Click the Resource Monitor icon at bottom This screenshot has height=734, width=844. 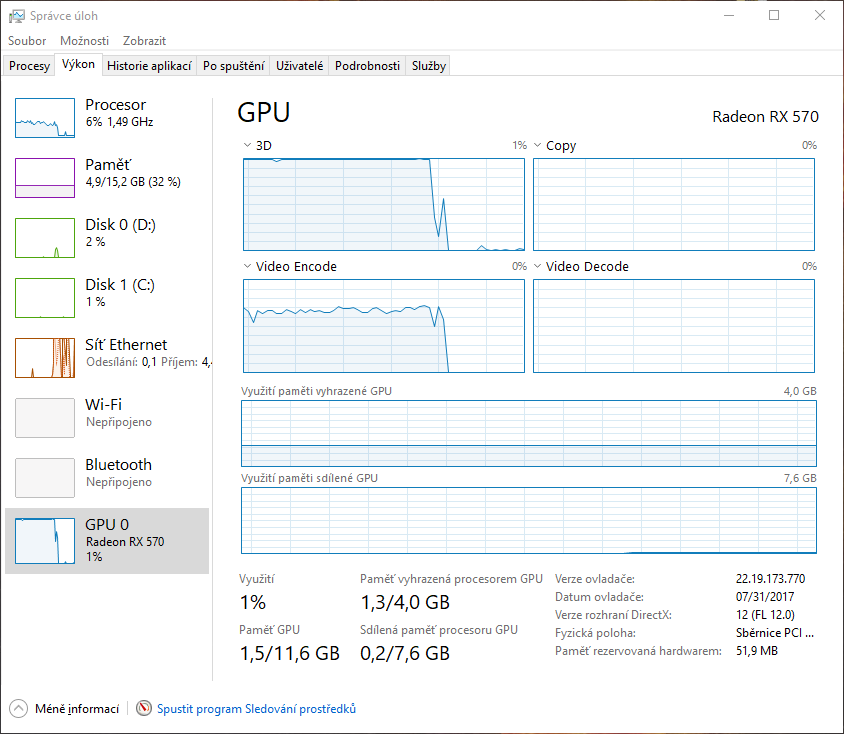coord(144,709)
